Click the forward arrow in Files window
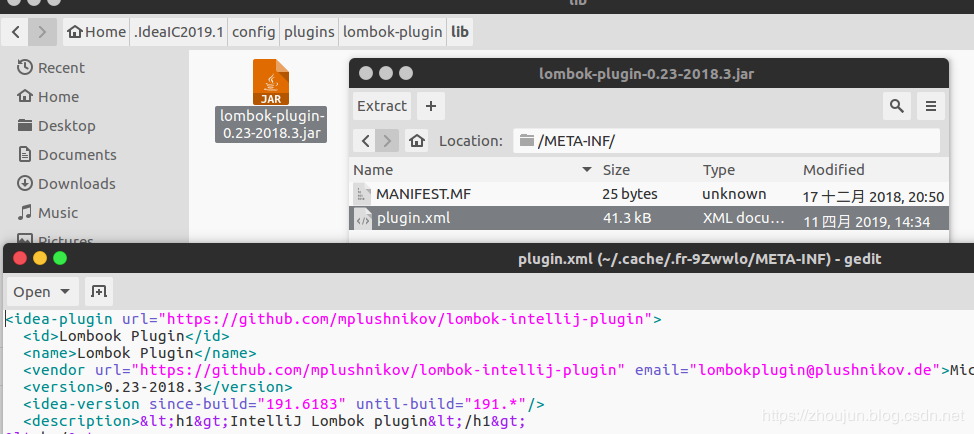This screenshot has width=974, height=434. click(x=42, y=32)
